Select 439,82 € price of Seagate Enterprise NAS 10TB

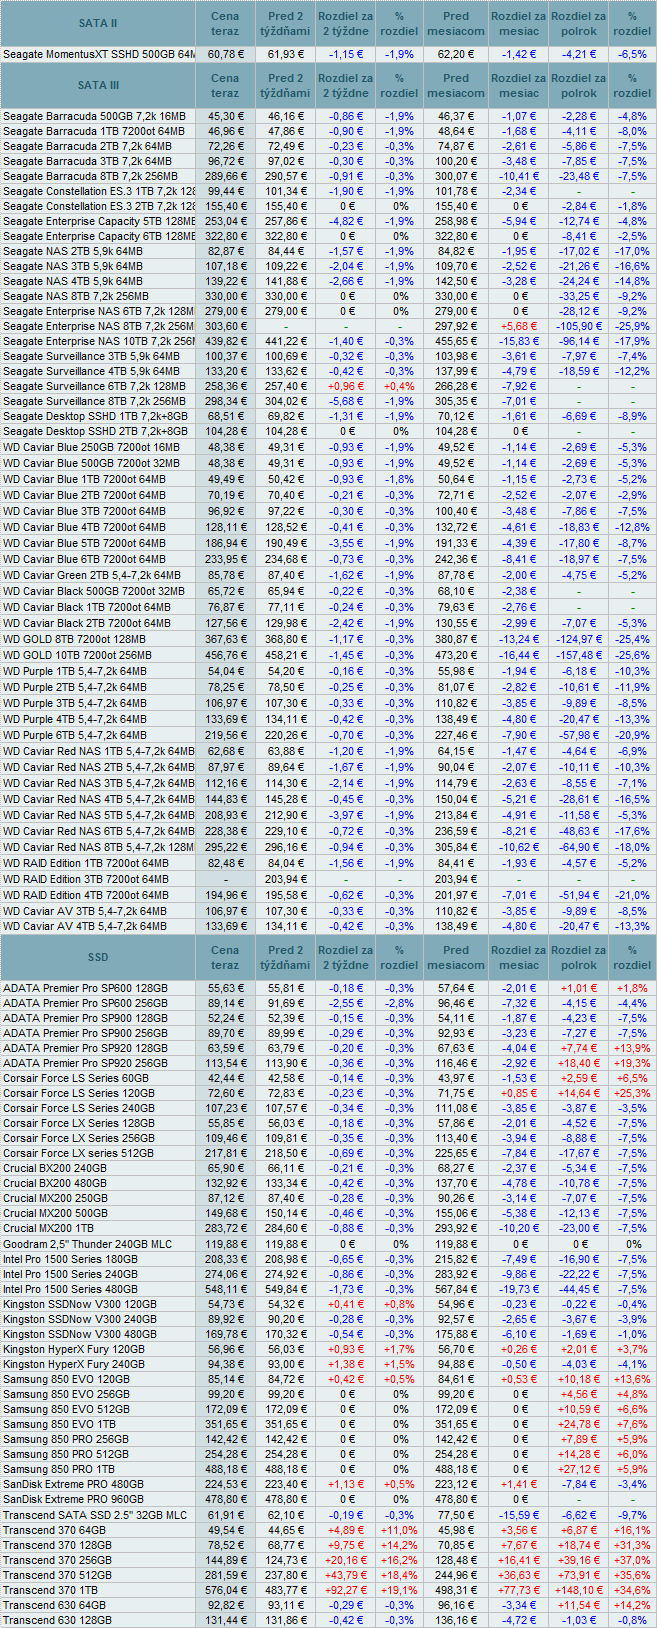coord(225,341)
